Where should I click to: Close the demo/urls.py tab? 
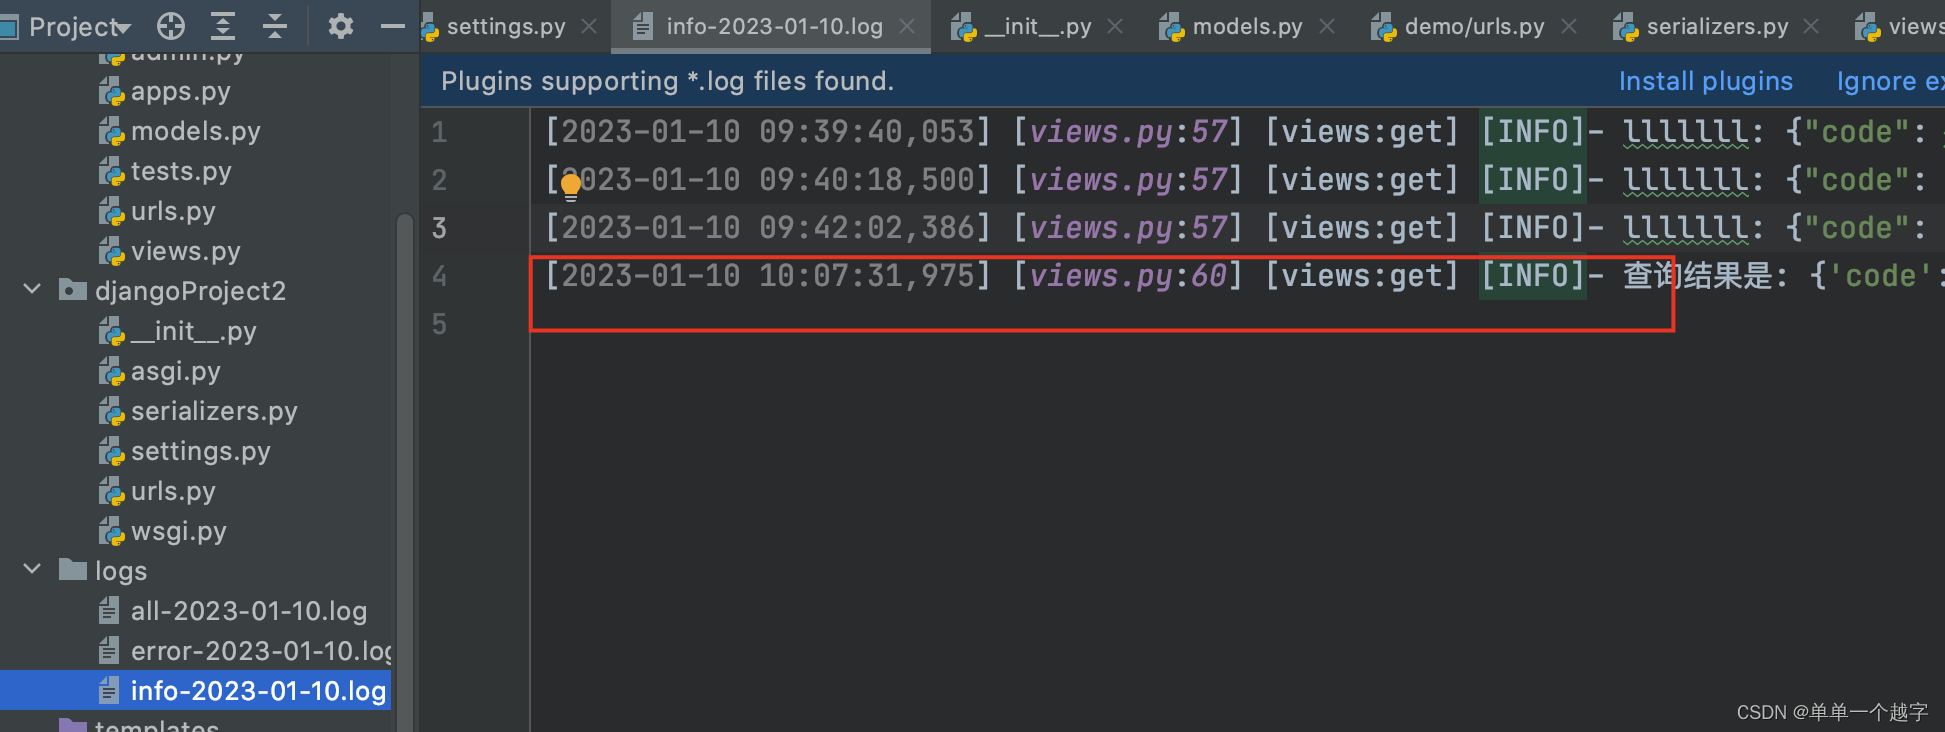[1569, 27]
